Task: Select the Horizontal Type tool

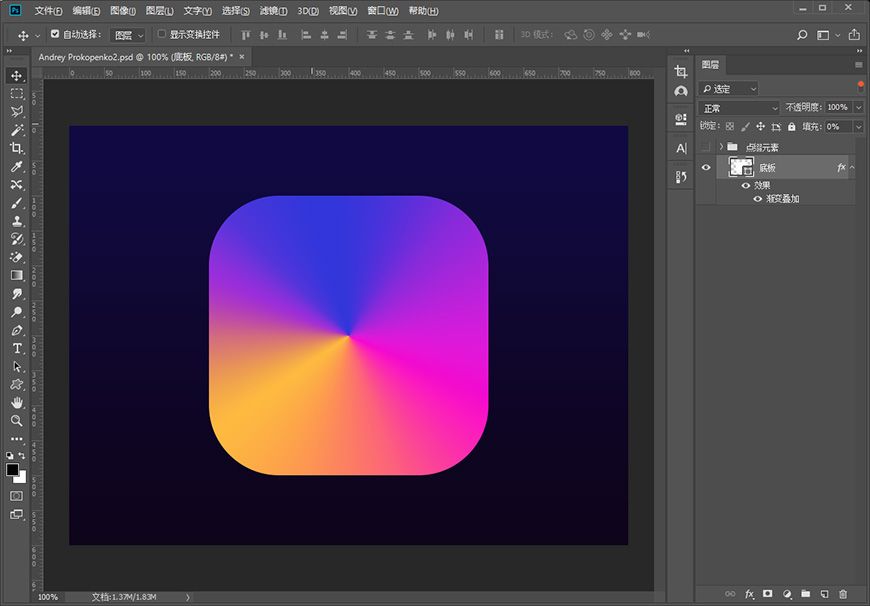Action: (x=17, y=349)
